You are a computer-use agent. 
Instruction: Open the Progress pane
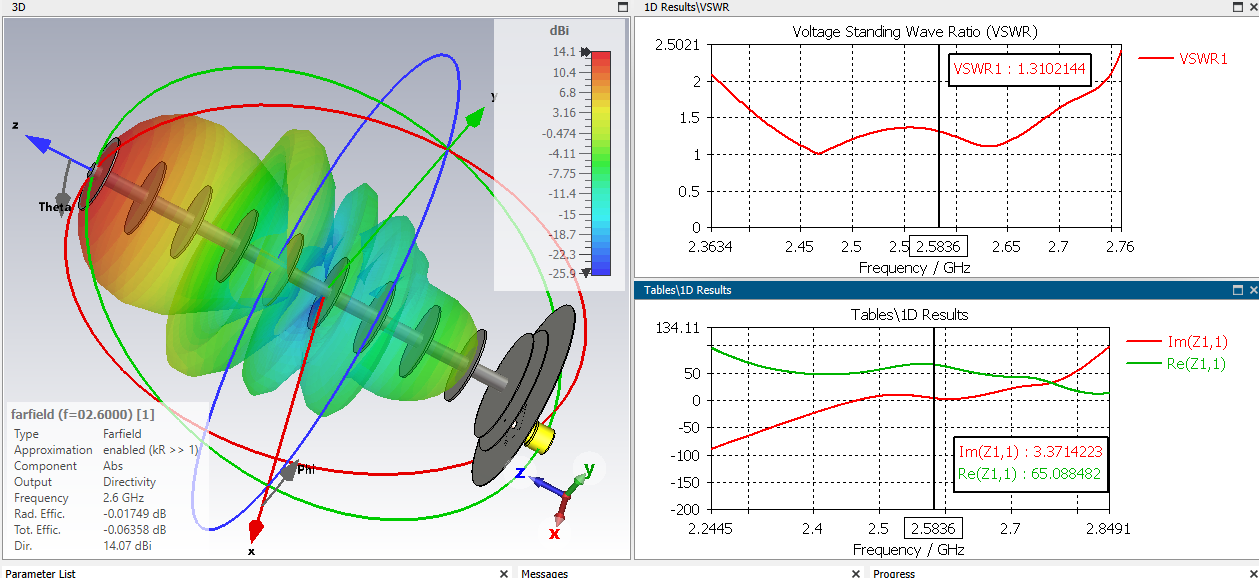click(894, 573)
